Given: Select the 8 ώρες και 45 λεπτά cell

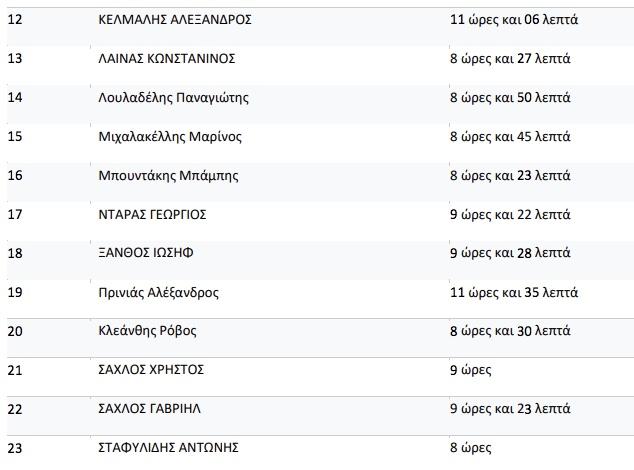Looking at the screenshot, I should 510,136.
